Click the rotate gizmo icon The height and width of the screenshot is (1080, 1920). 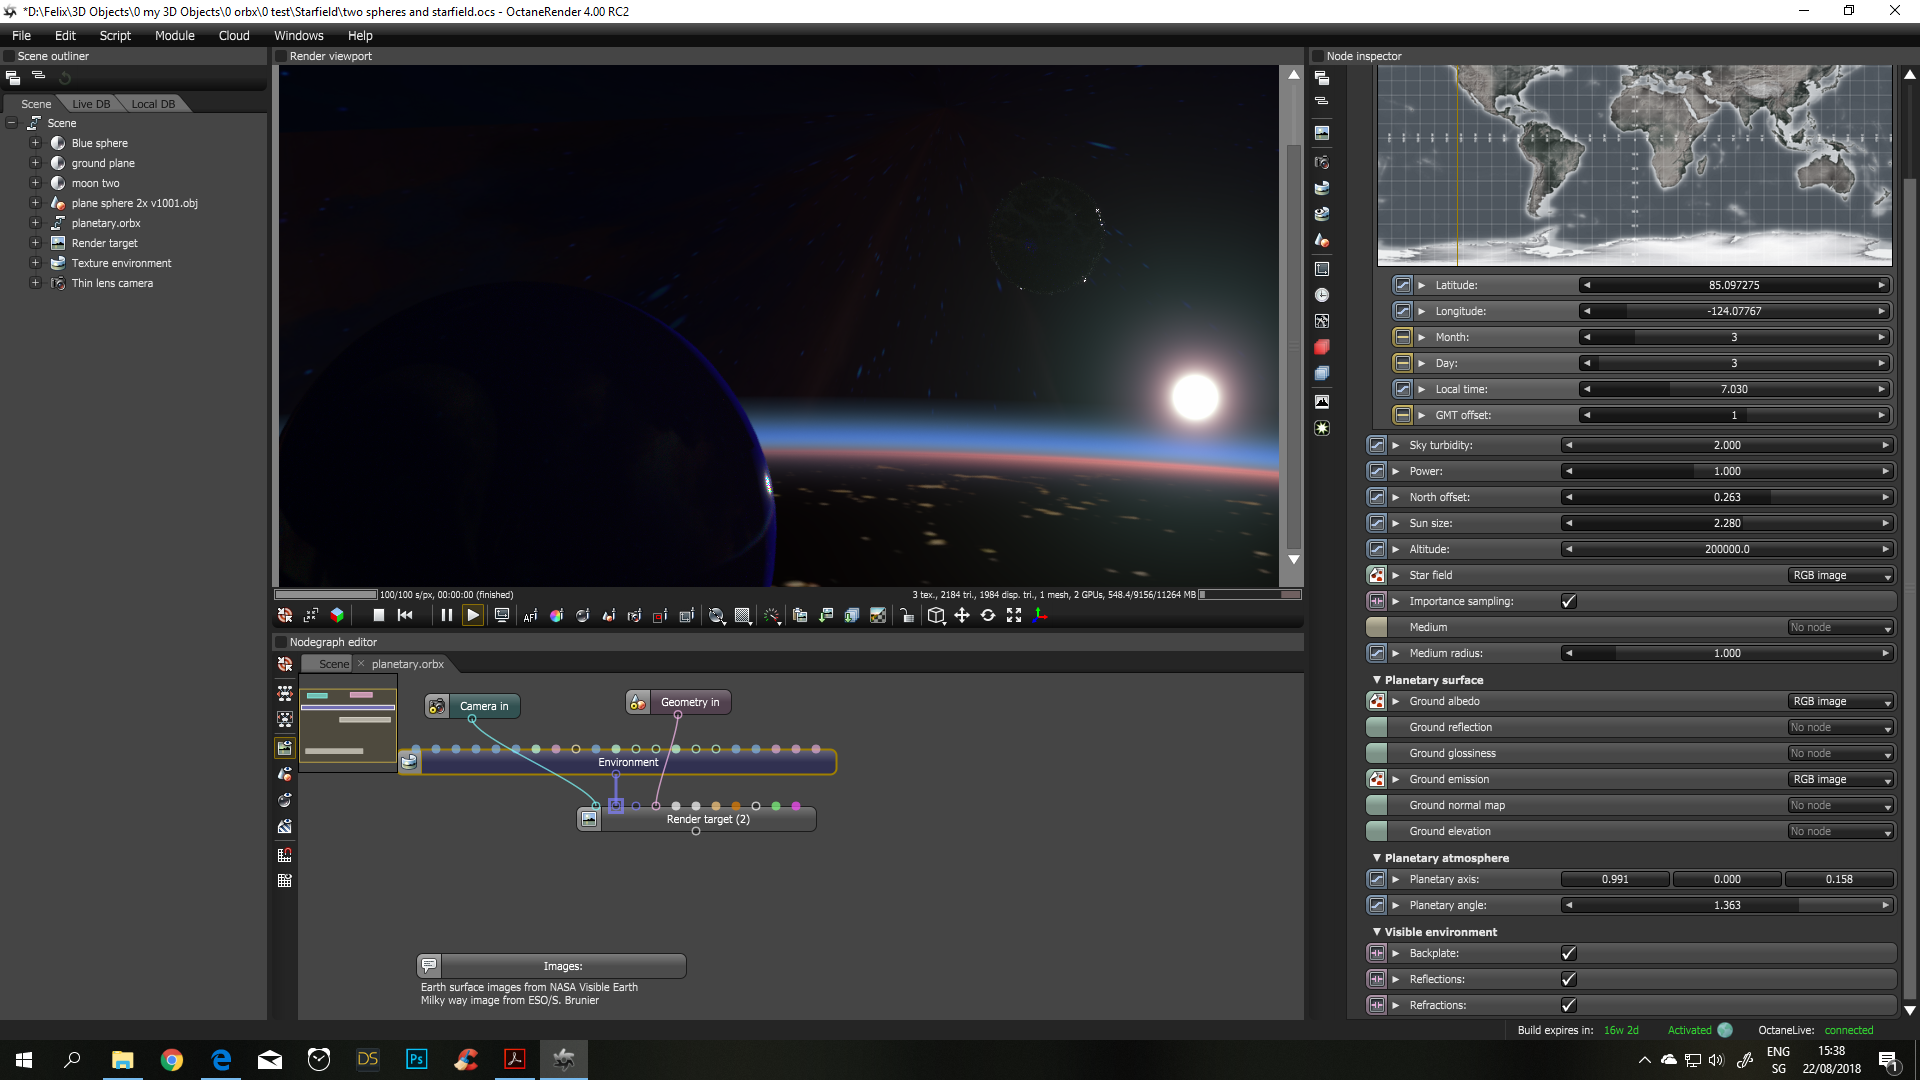[988, 616]
